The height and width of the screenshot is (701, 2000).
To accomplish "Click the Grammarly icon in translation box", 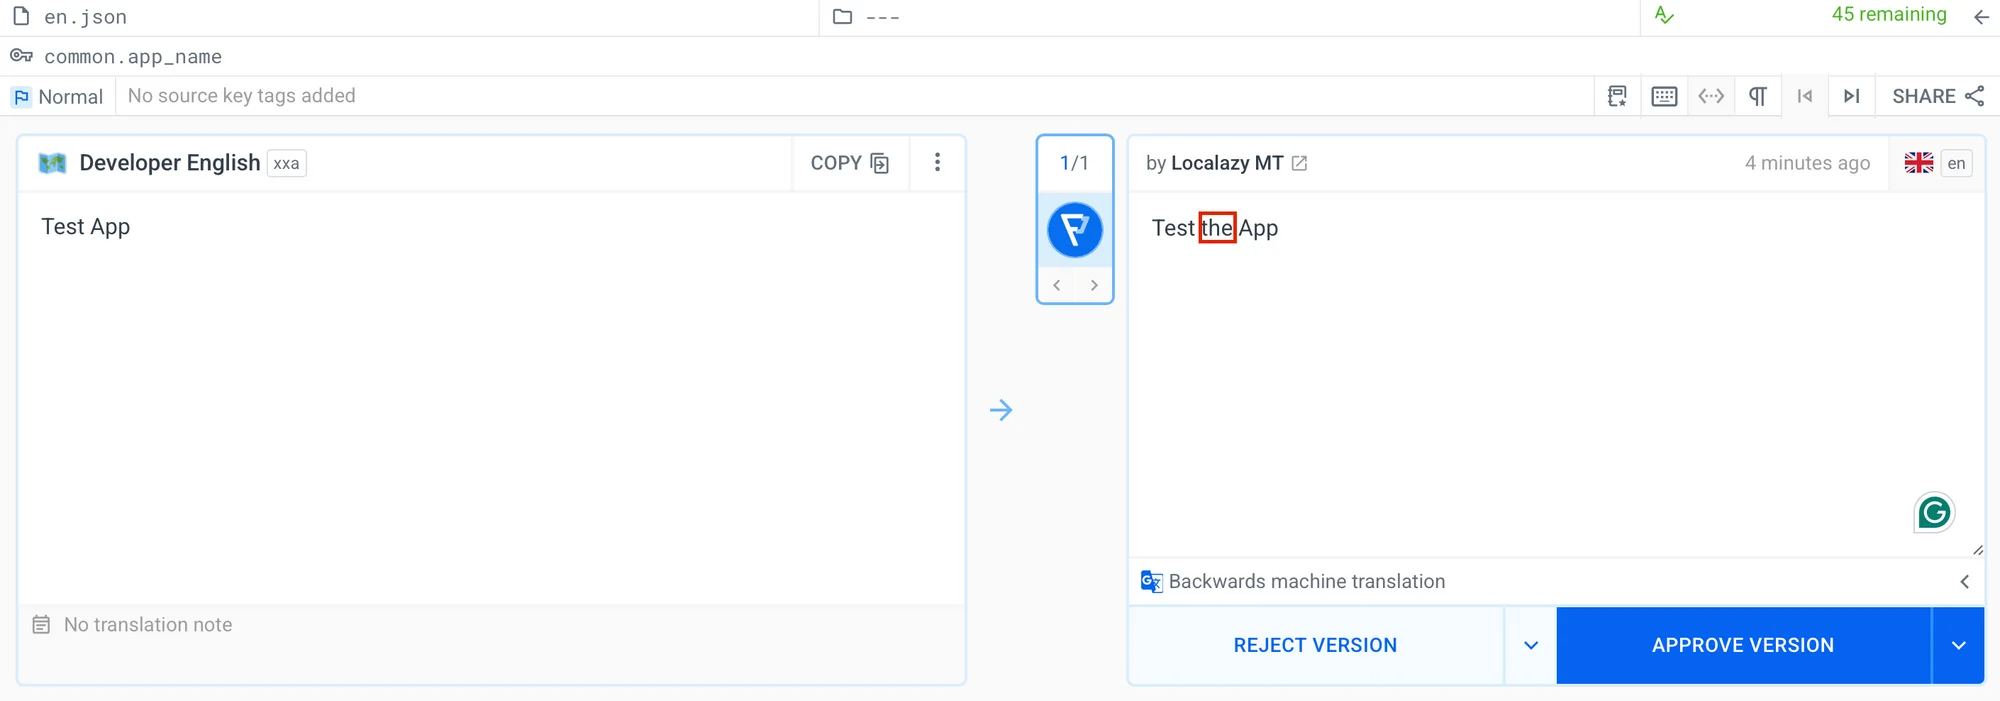I will pos(1933,513).
